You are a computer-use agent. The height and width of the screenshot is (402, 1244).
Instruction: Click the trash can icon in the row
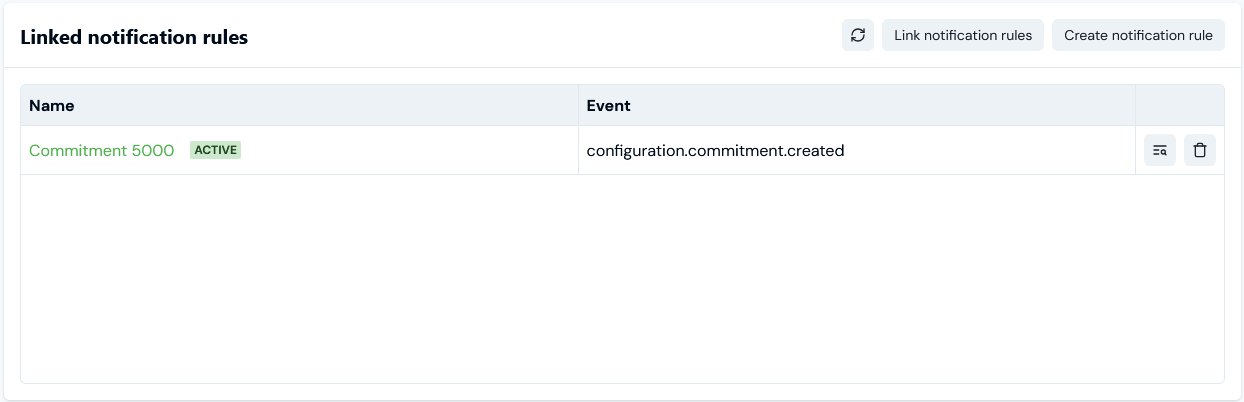1200,150
